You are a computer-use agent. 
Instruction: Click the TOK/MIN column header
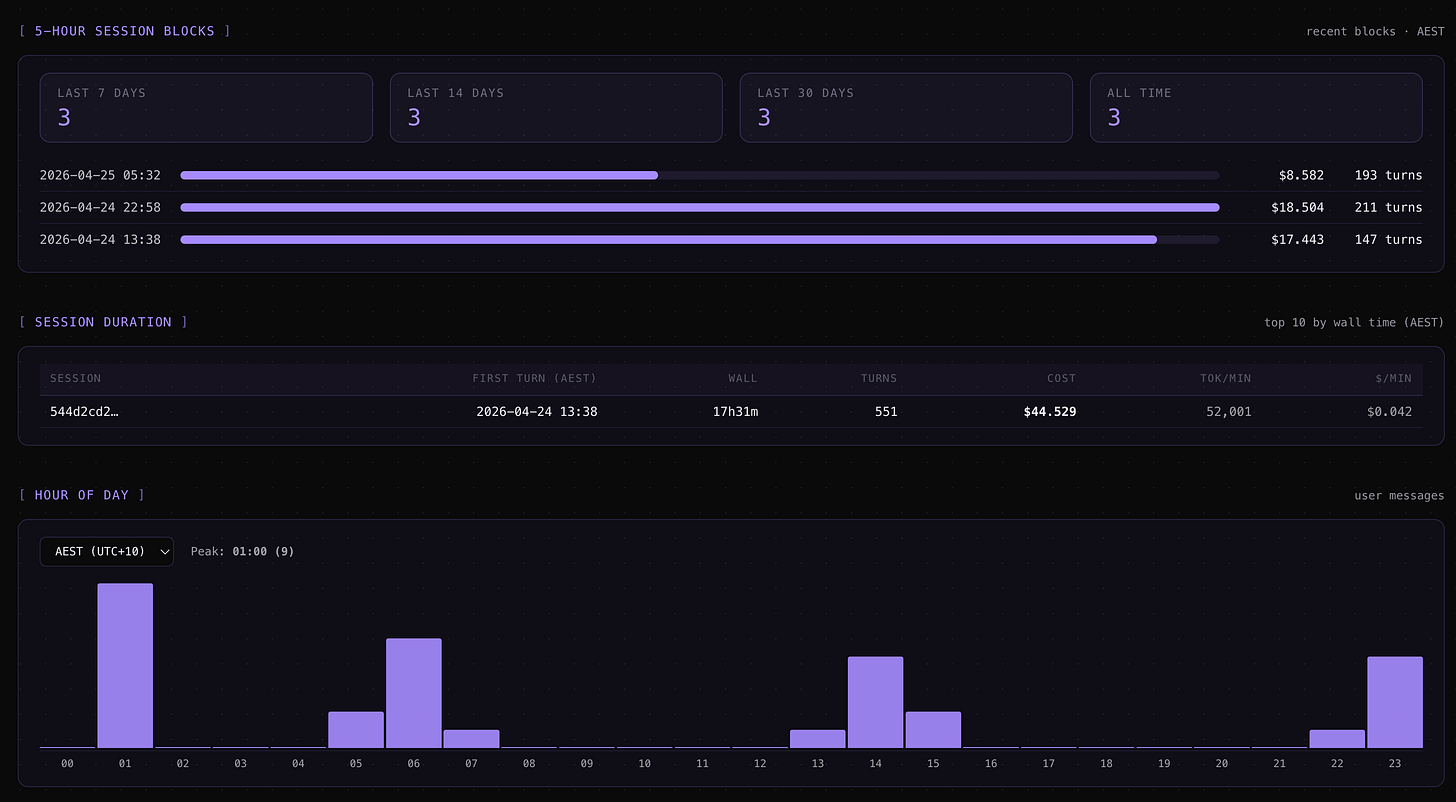click(1225, 378)
